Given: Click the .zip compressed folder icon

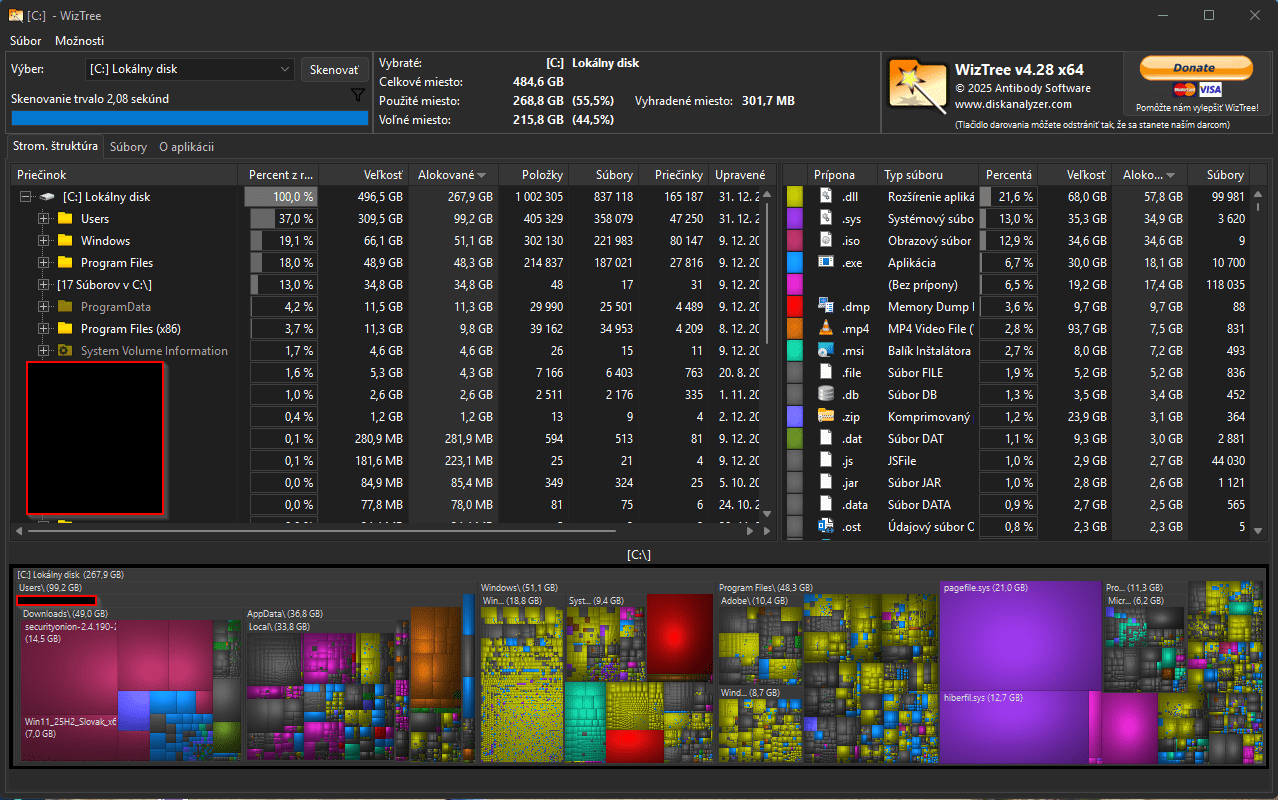Looking at the screenshot, I should click(826, 416).
